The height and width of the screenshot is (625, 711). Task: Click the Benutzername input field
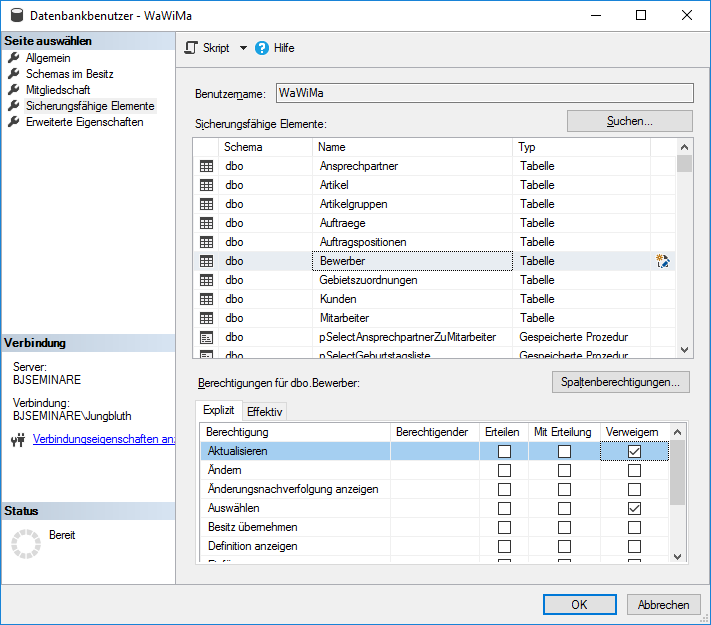point(483,93)
